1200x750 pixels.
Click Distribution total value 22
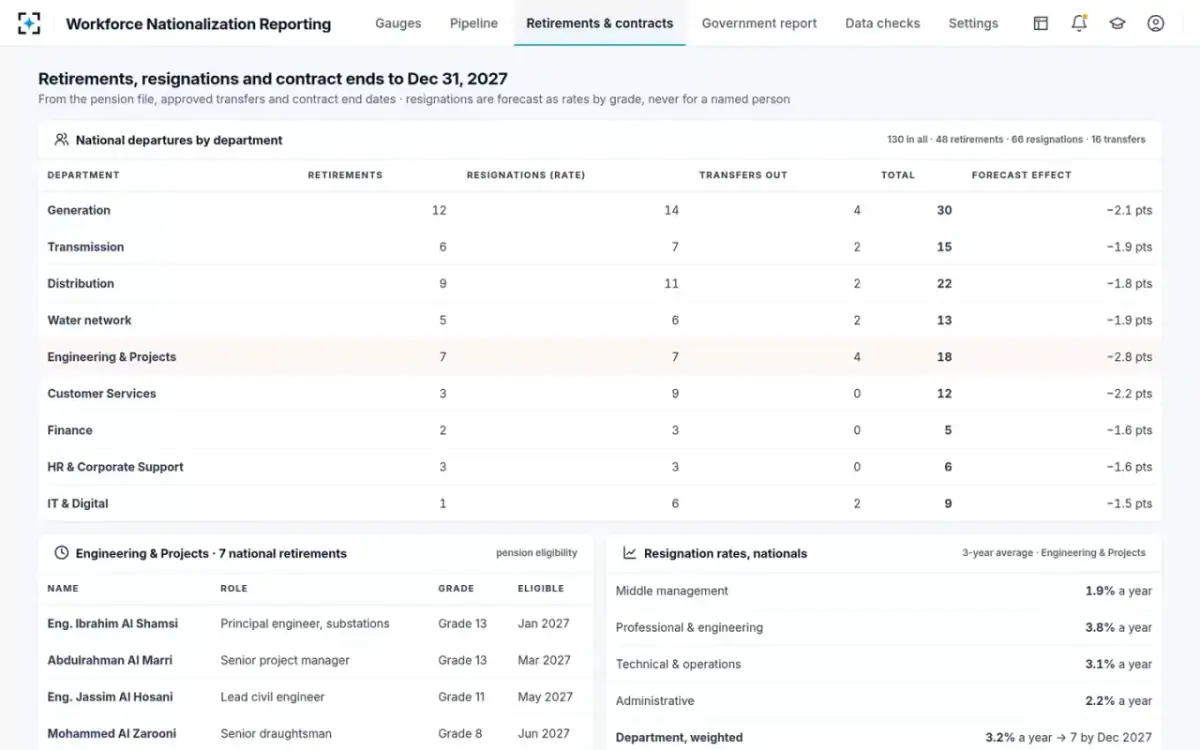tap(944, 283)
